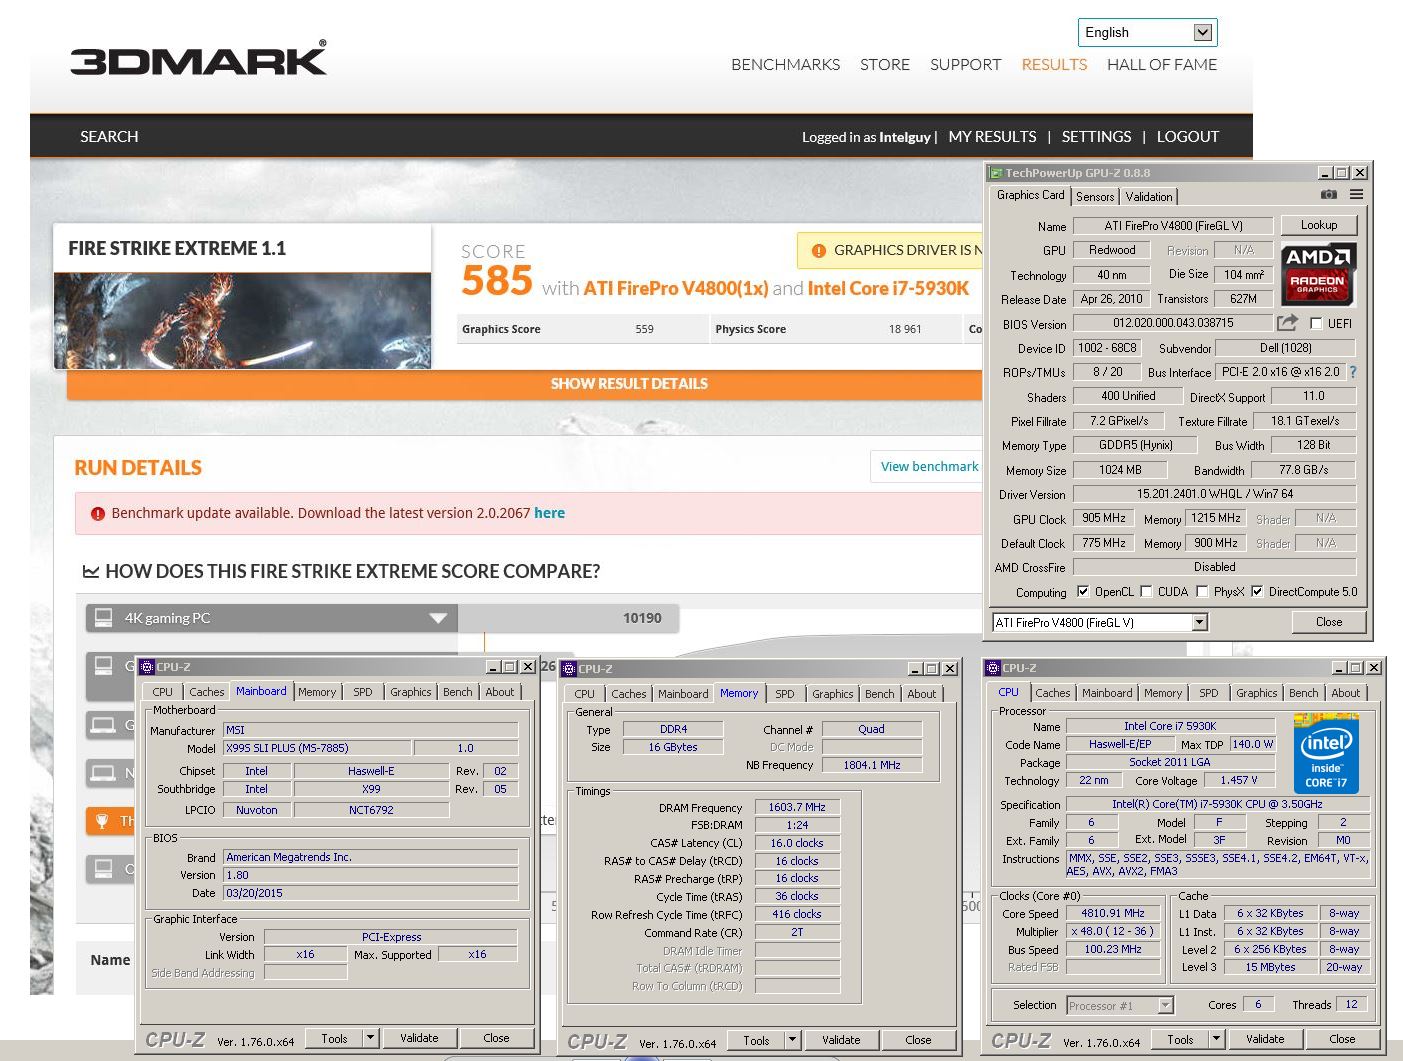Click the CPU-Z Memory window title icon

point(569,669)
